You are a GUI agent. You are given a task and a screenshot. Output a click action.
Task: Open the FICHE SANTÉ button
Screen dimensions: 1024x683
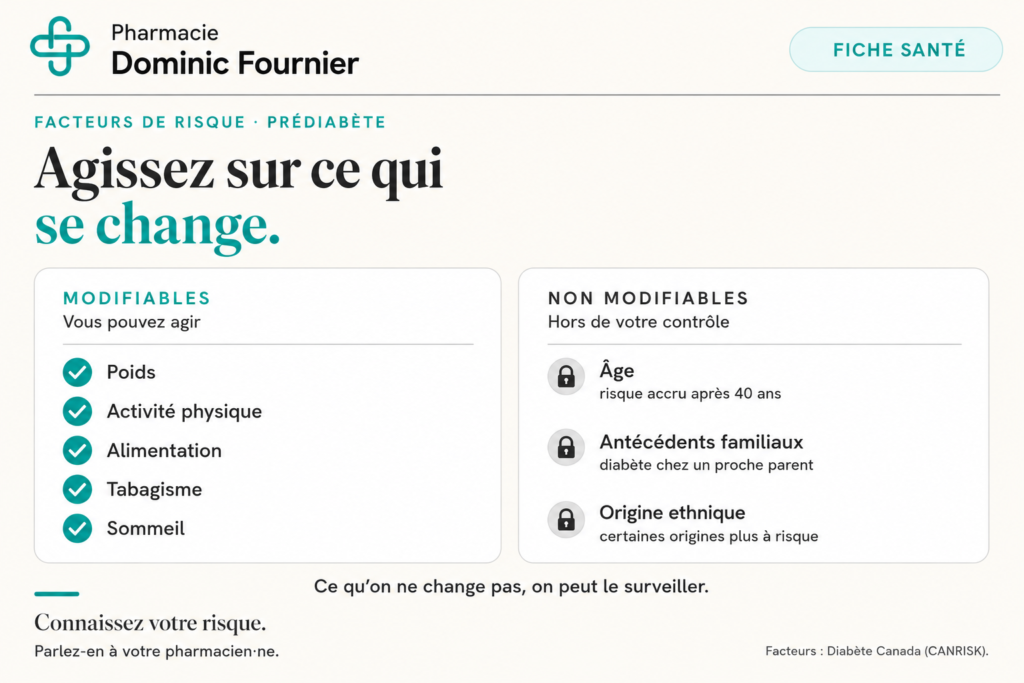896,50
